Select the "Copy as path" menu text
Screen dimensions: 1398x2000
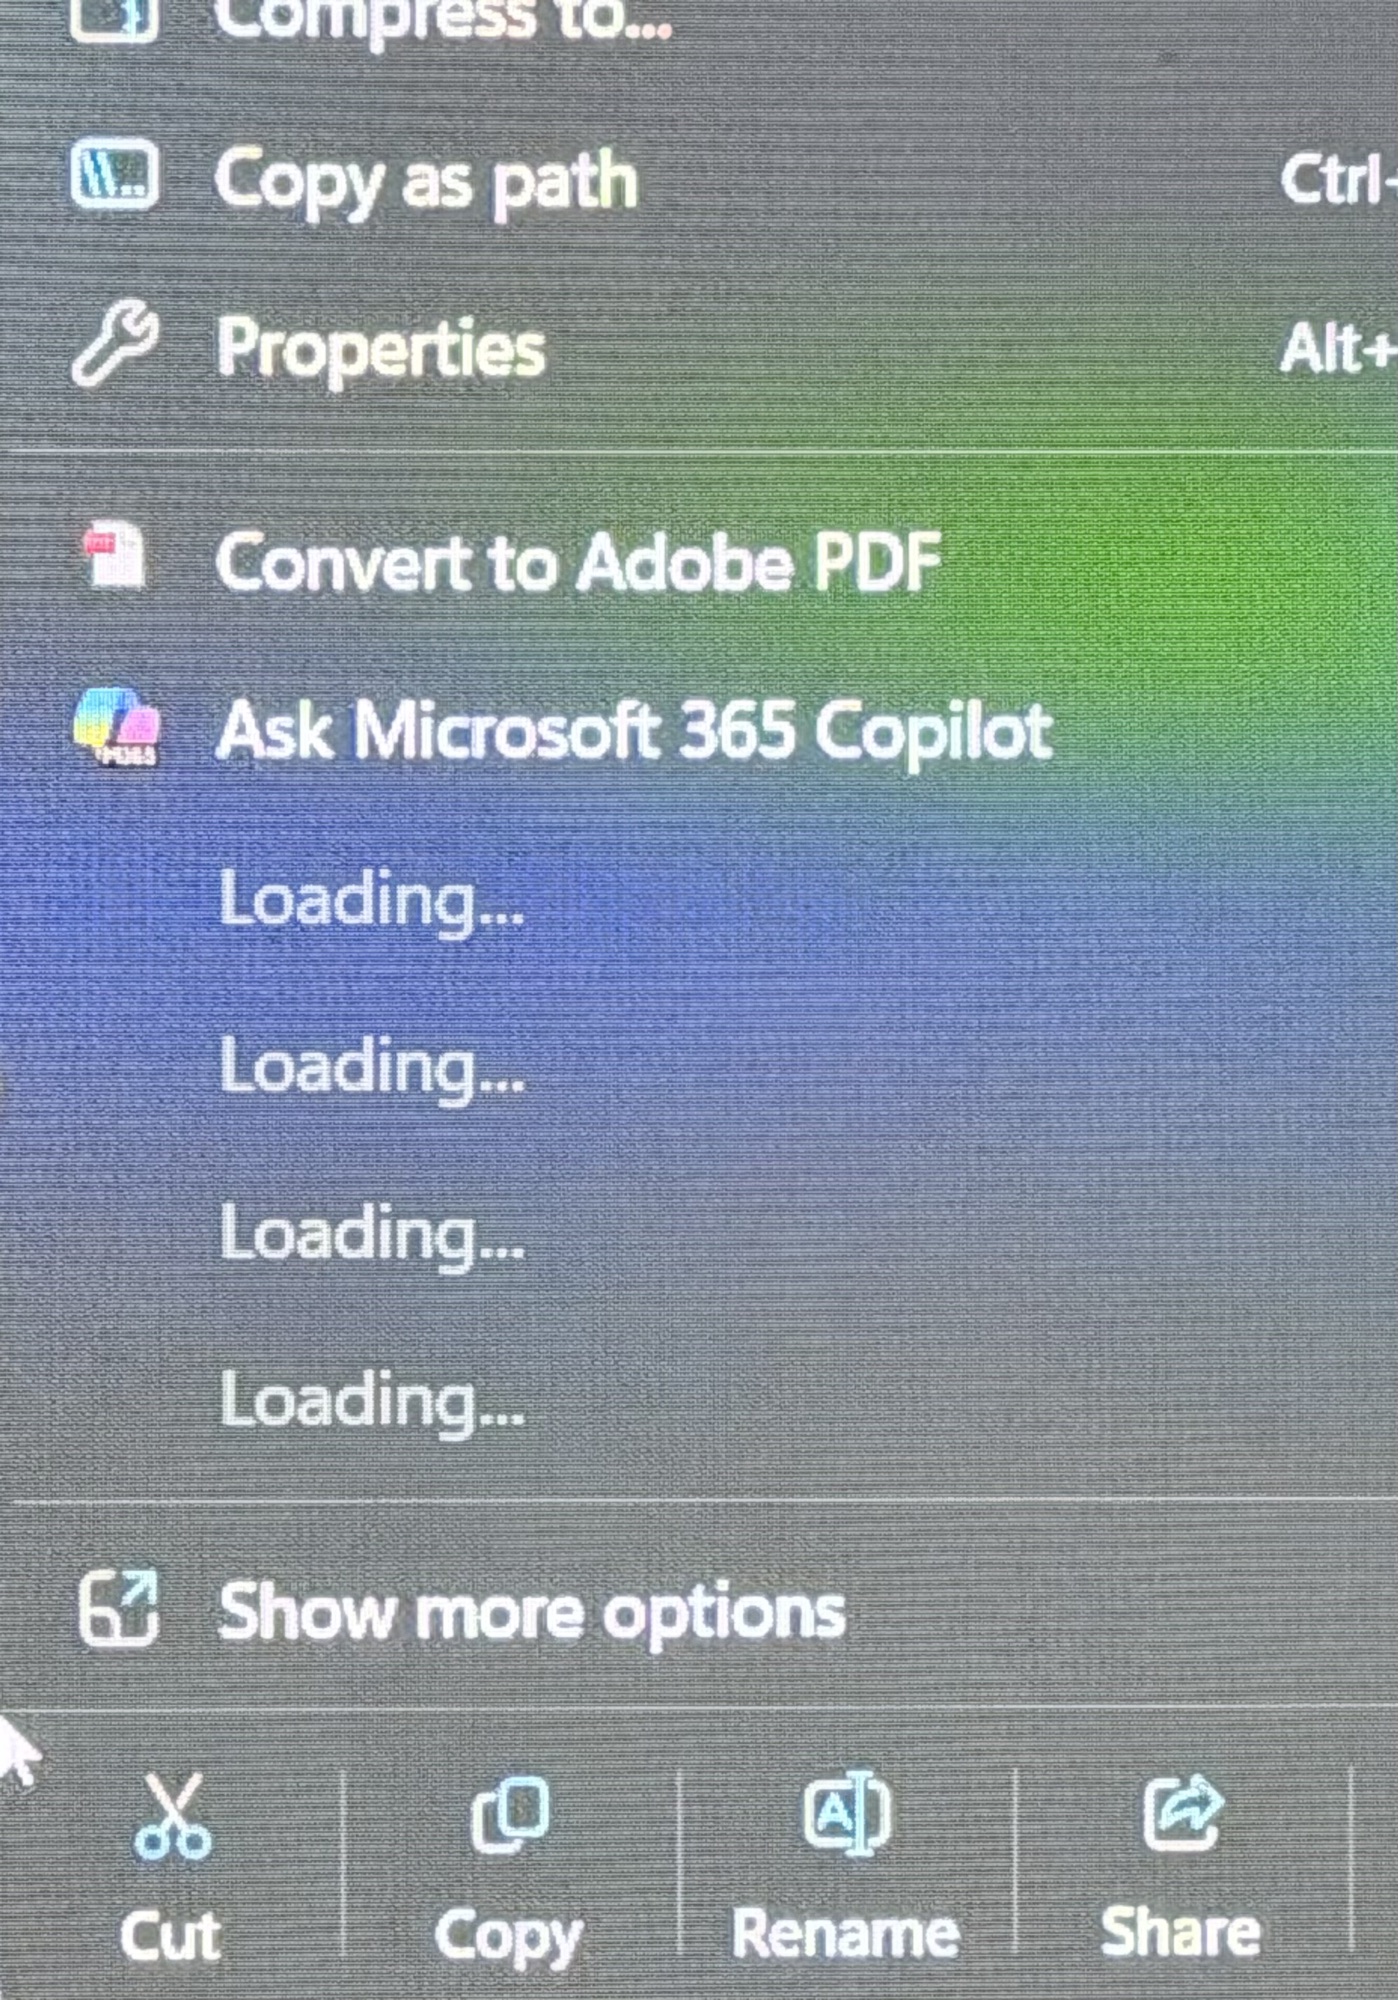click(x=426, y=181)
